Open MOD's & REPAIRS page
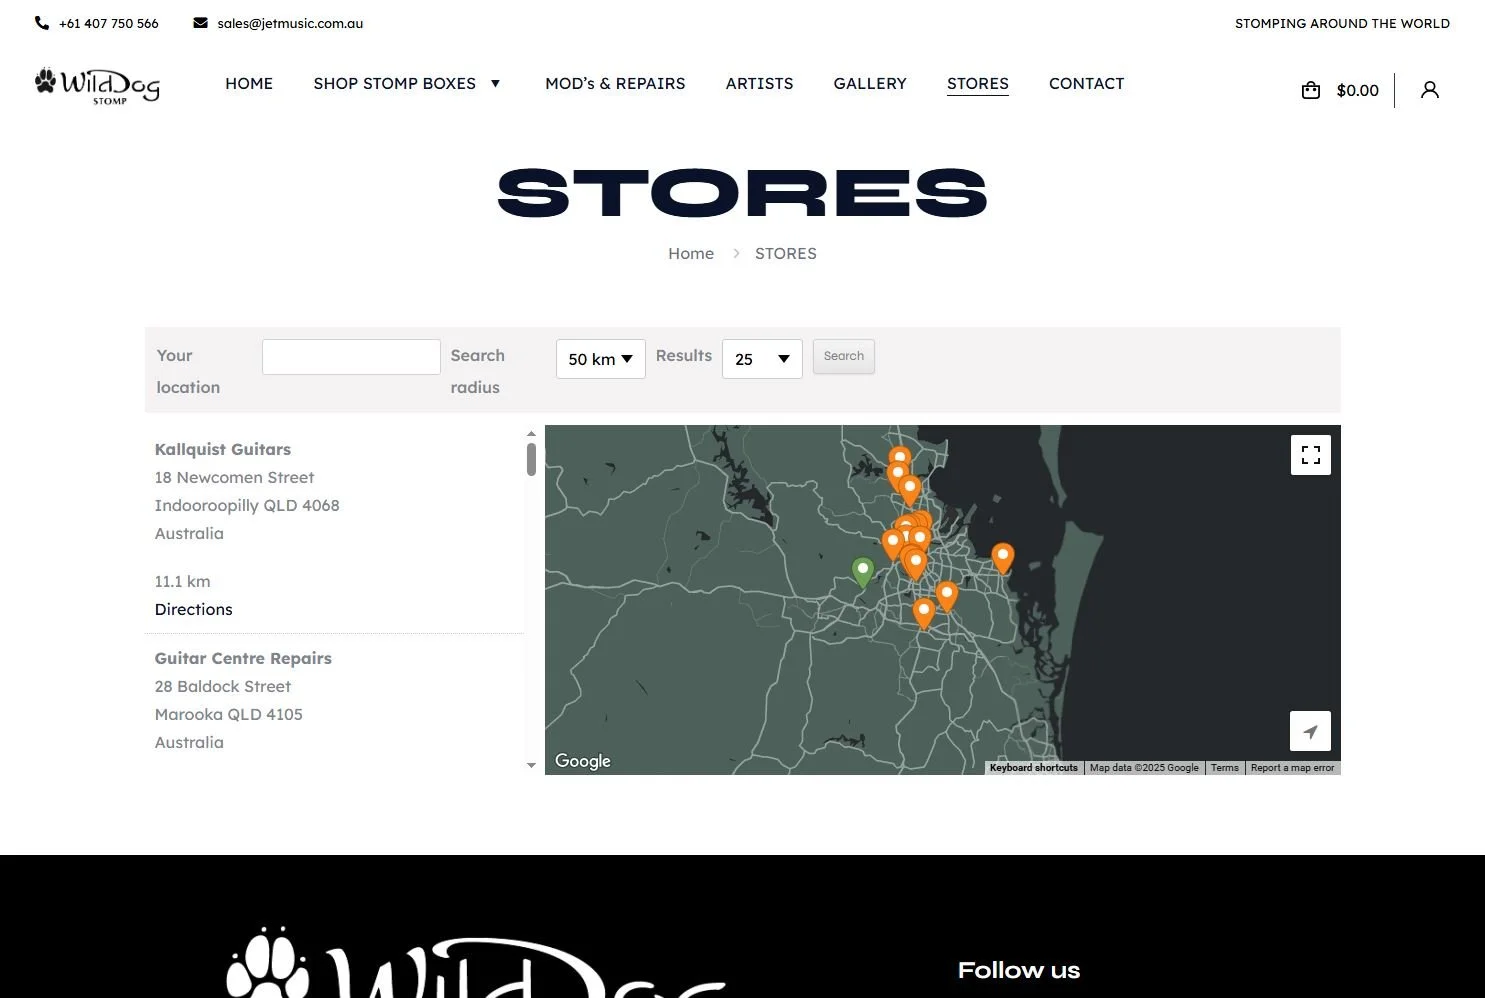This screenshot has width=1485, height=998. pos(615,83)
